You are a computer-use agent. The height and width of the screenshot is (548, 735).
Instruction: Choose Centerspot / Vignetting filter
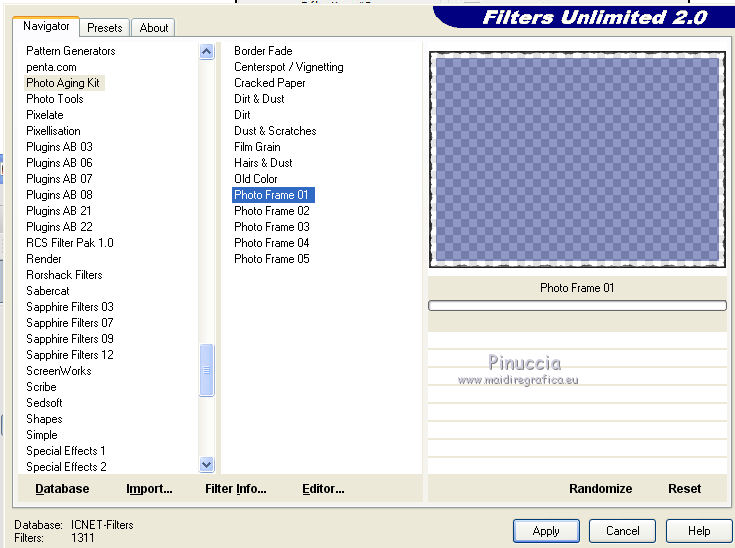pos(289,67)
